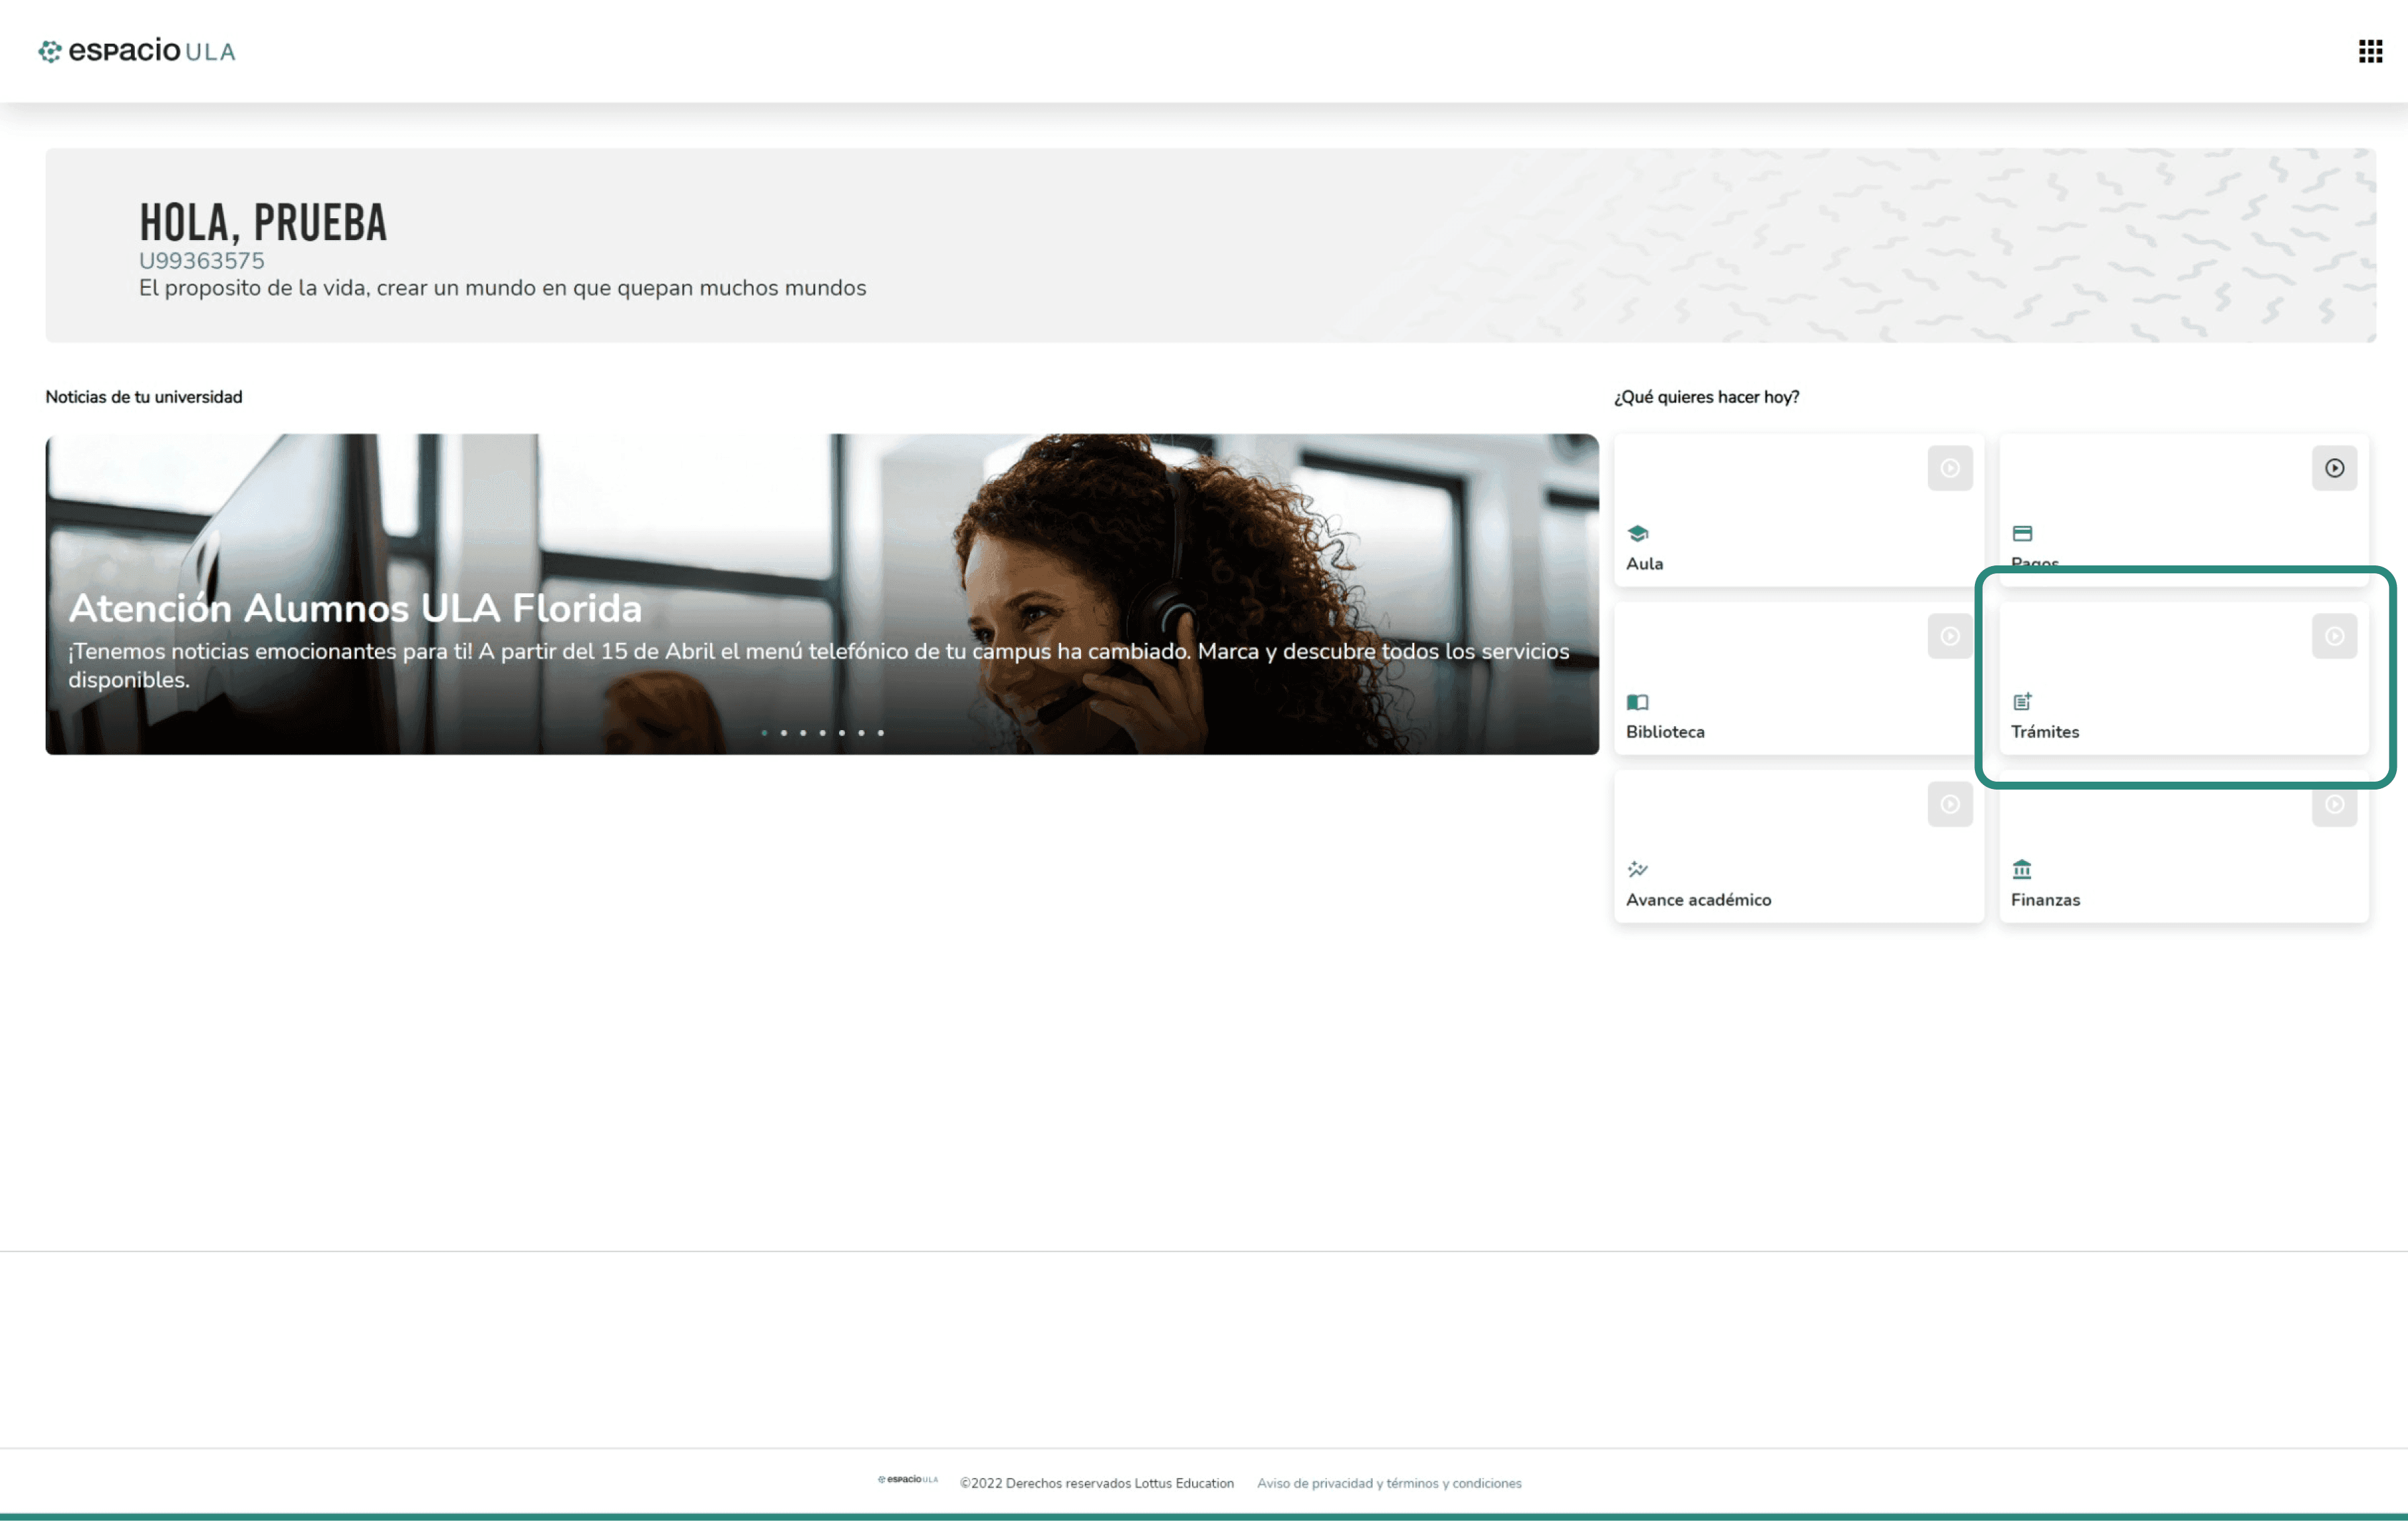Click the graduation cap Aula icon

pyautogui.click(x=1637, y=533)
